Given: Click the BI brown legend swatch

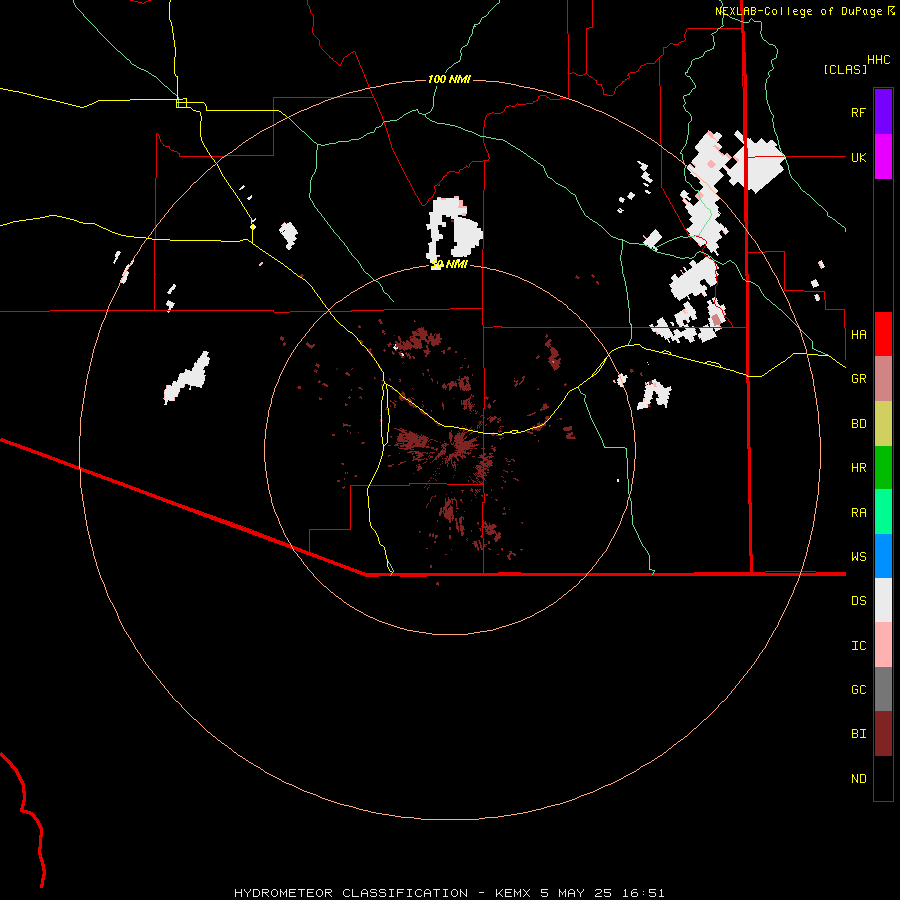Looking at the screenshot, I should [x=883, y=734].
